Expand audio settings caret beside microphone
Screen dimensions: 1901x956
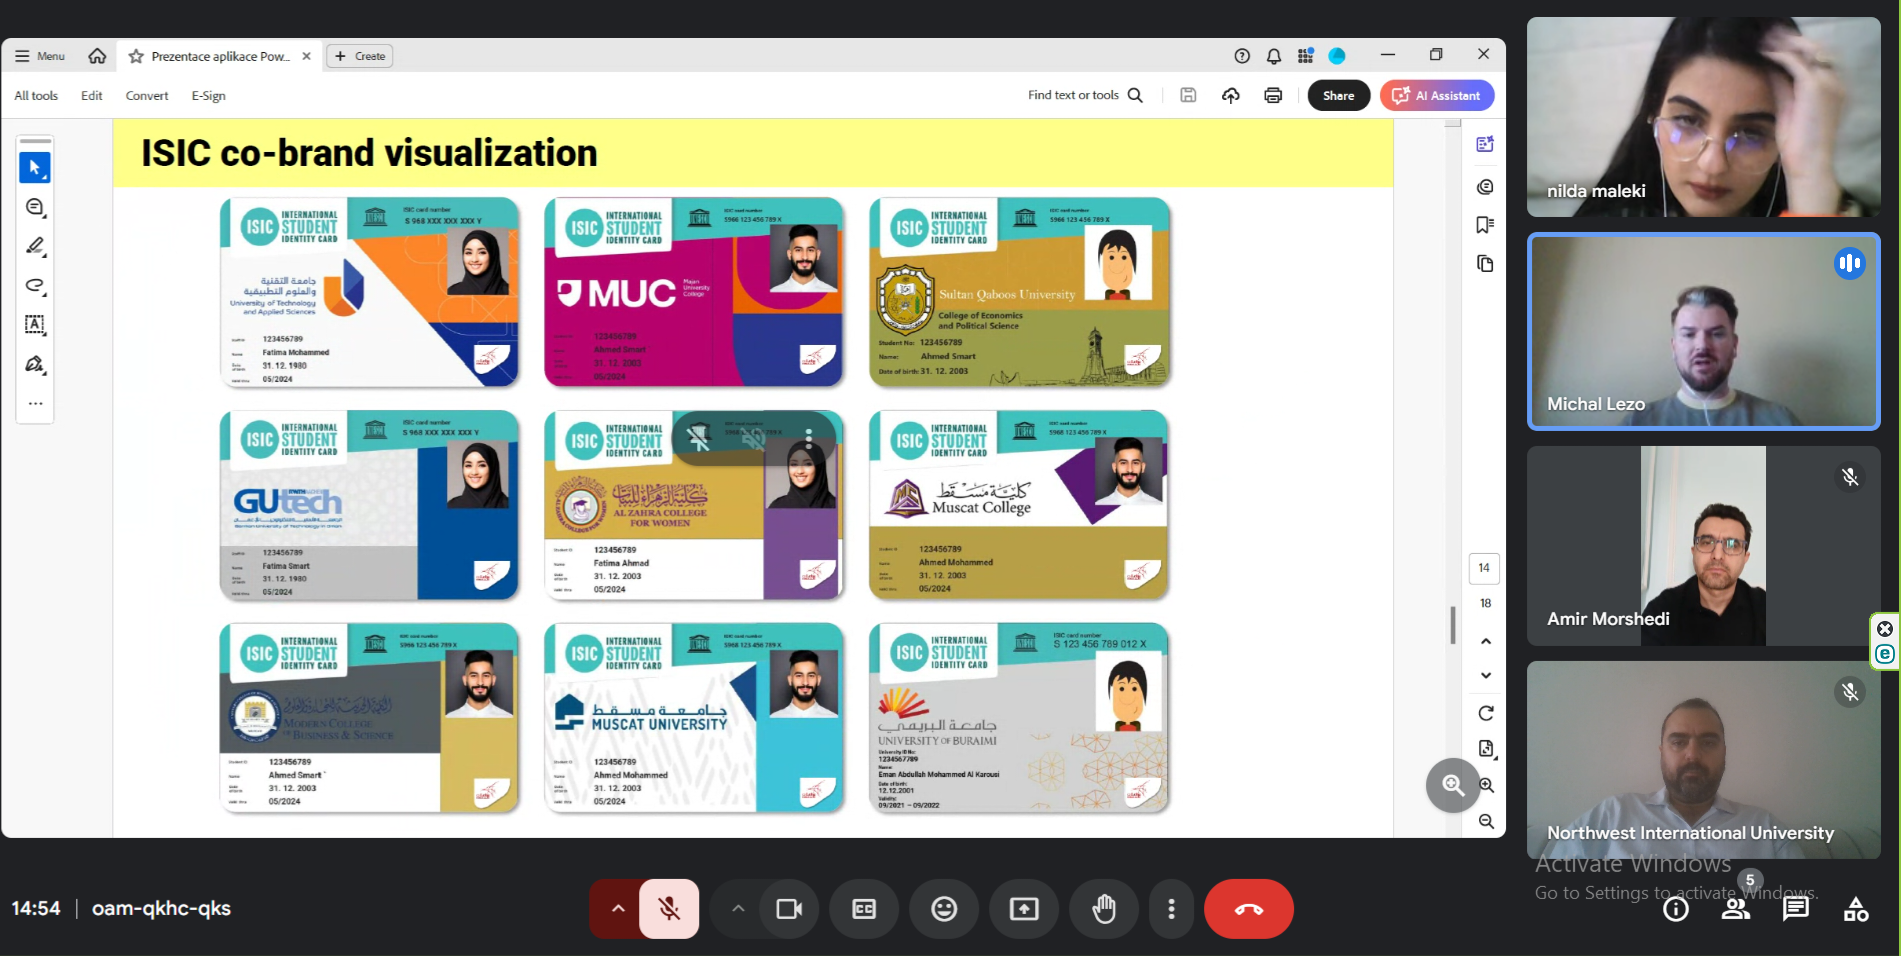618,909
